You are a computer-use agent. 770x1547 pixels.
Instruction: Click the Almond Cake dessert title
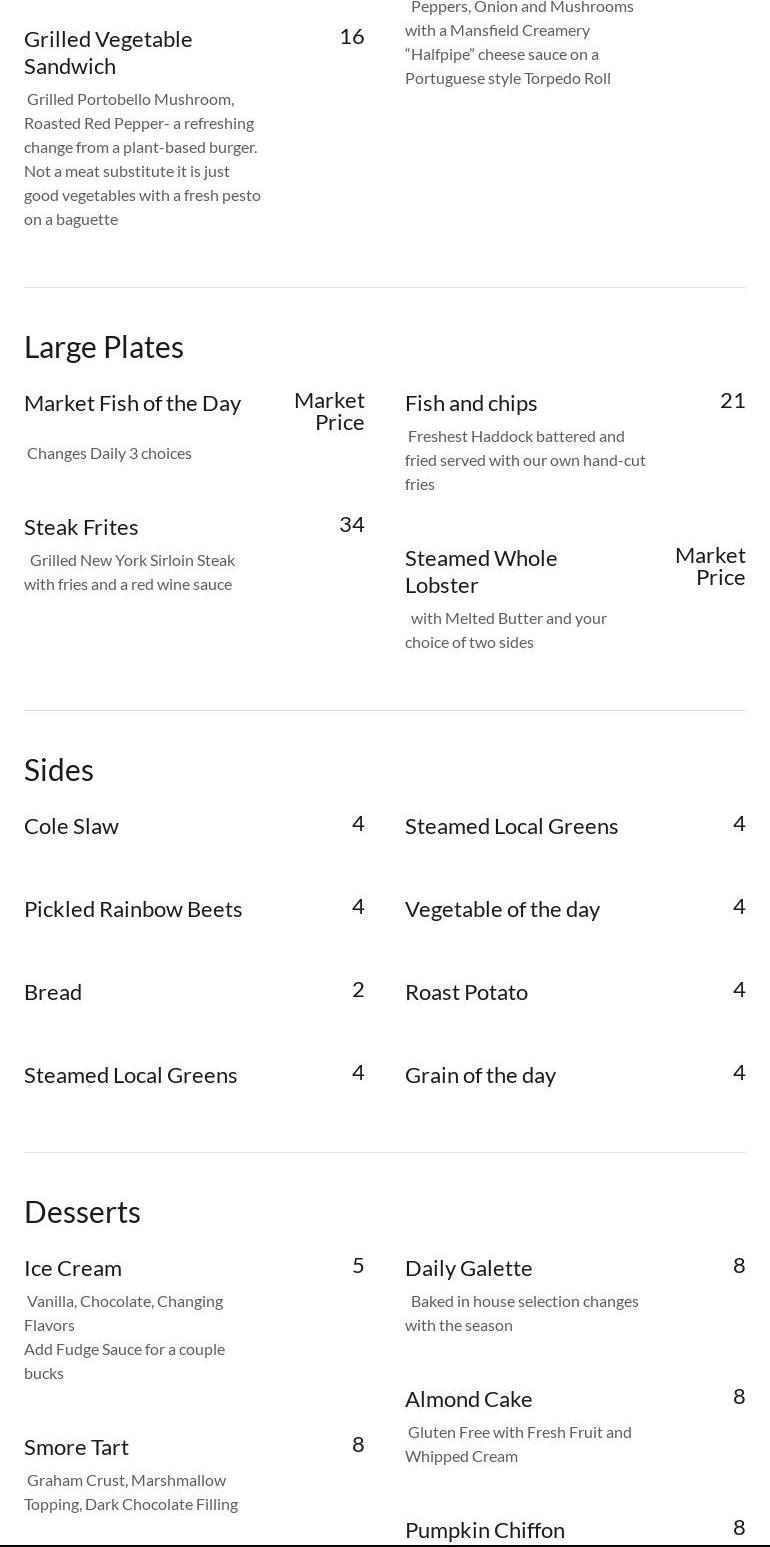468,1399
